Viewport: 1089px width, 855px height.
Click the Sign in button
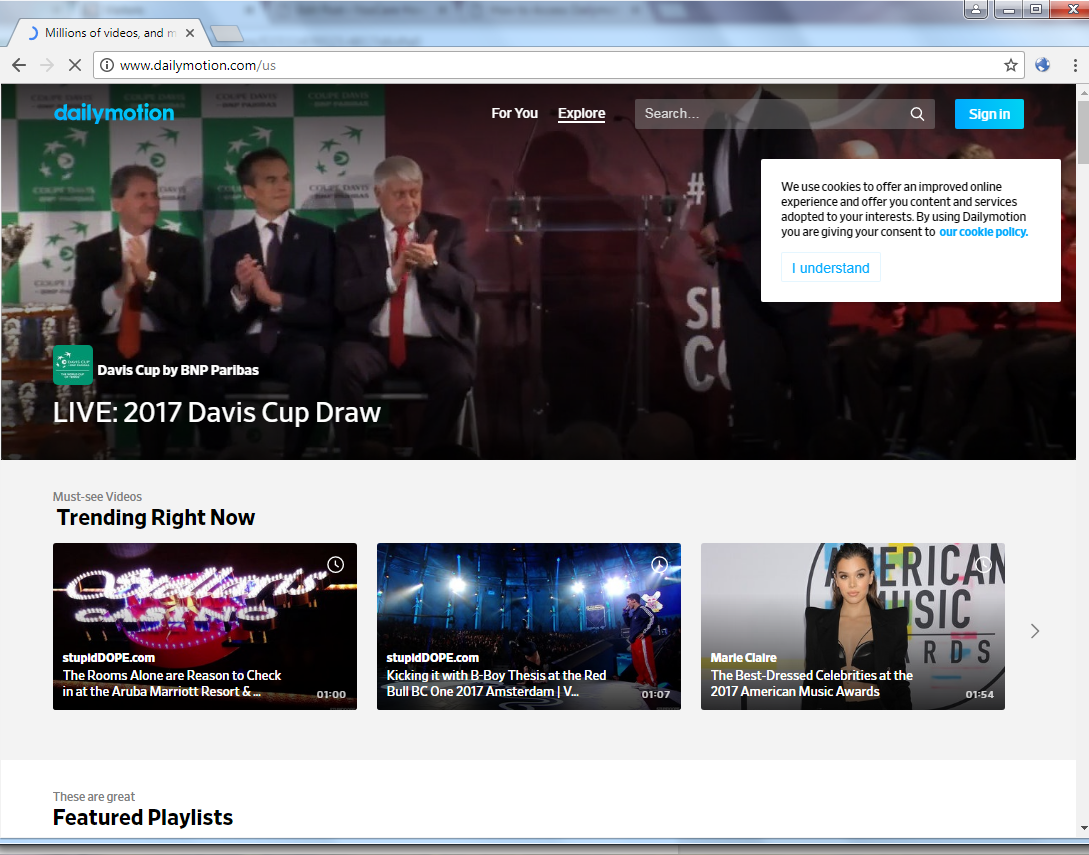pyautogui.click(x=989, y=114)
